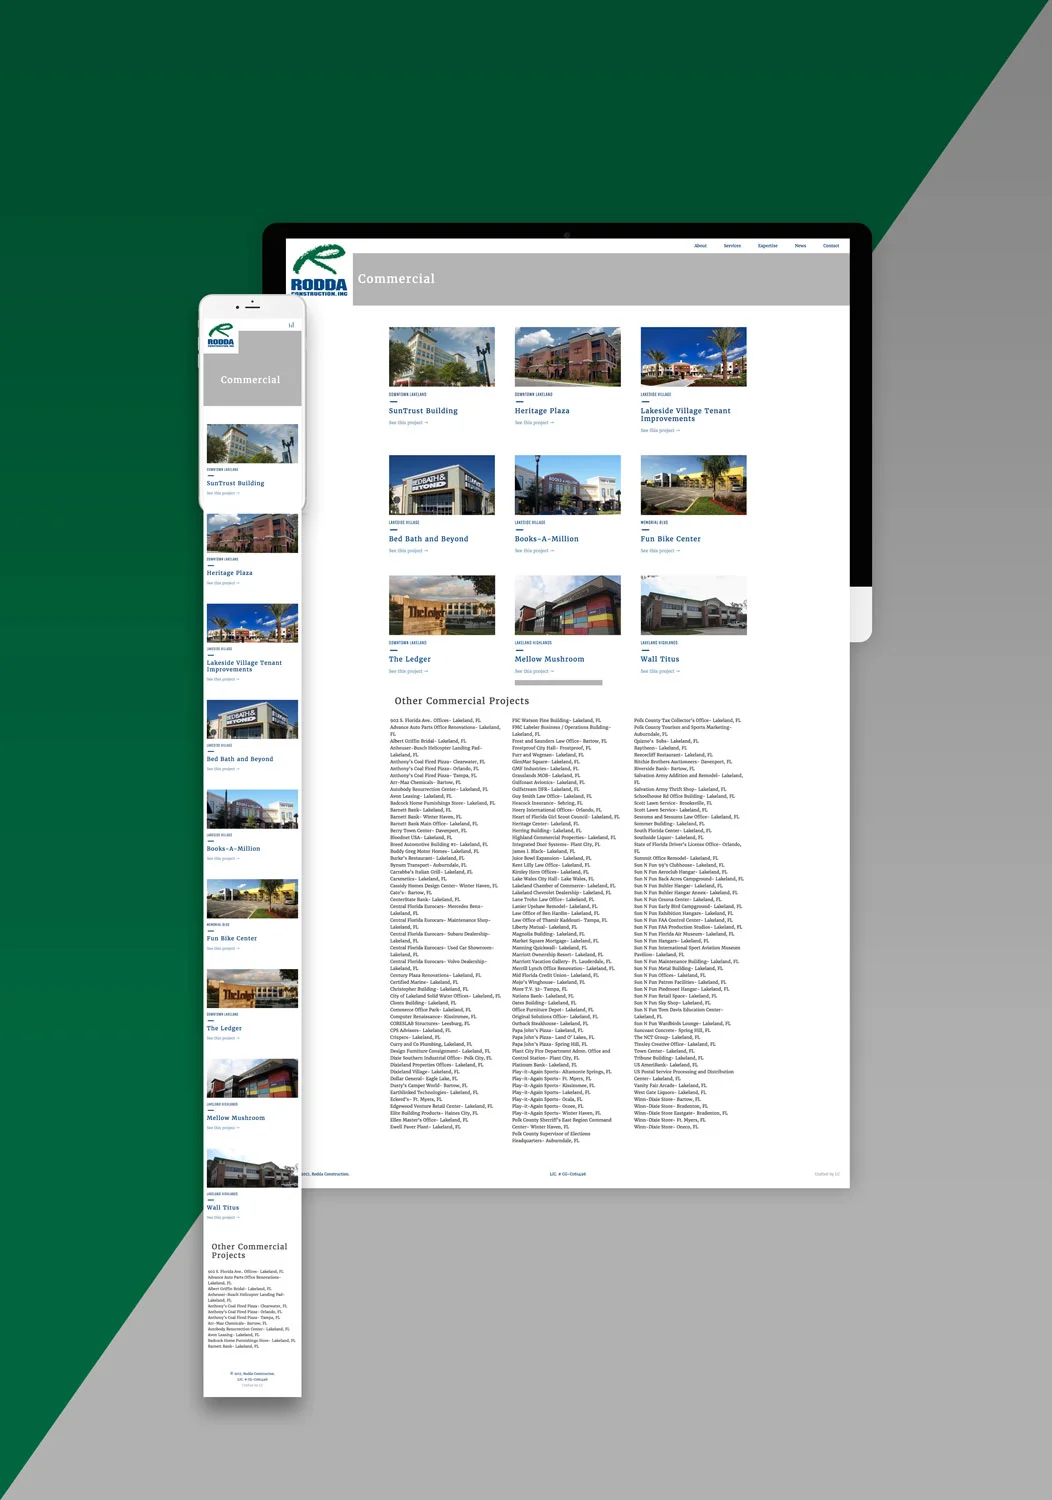1052x1500 pixels.
Task: Click 'See this project' under desktop SunTrust Building
Action: [x=408, y=423]
